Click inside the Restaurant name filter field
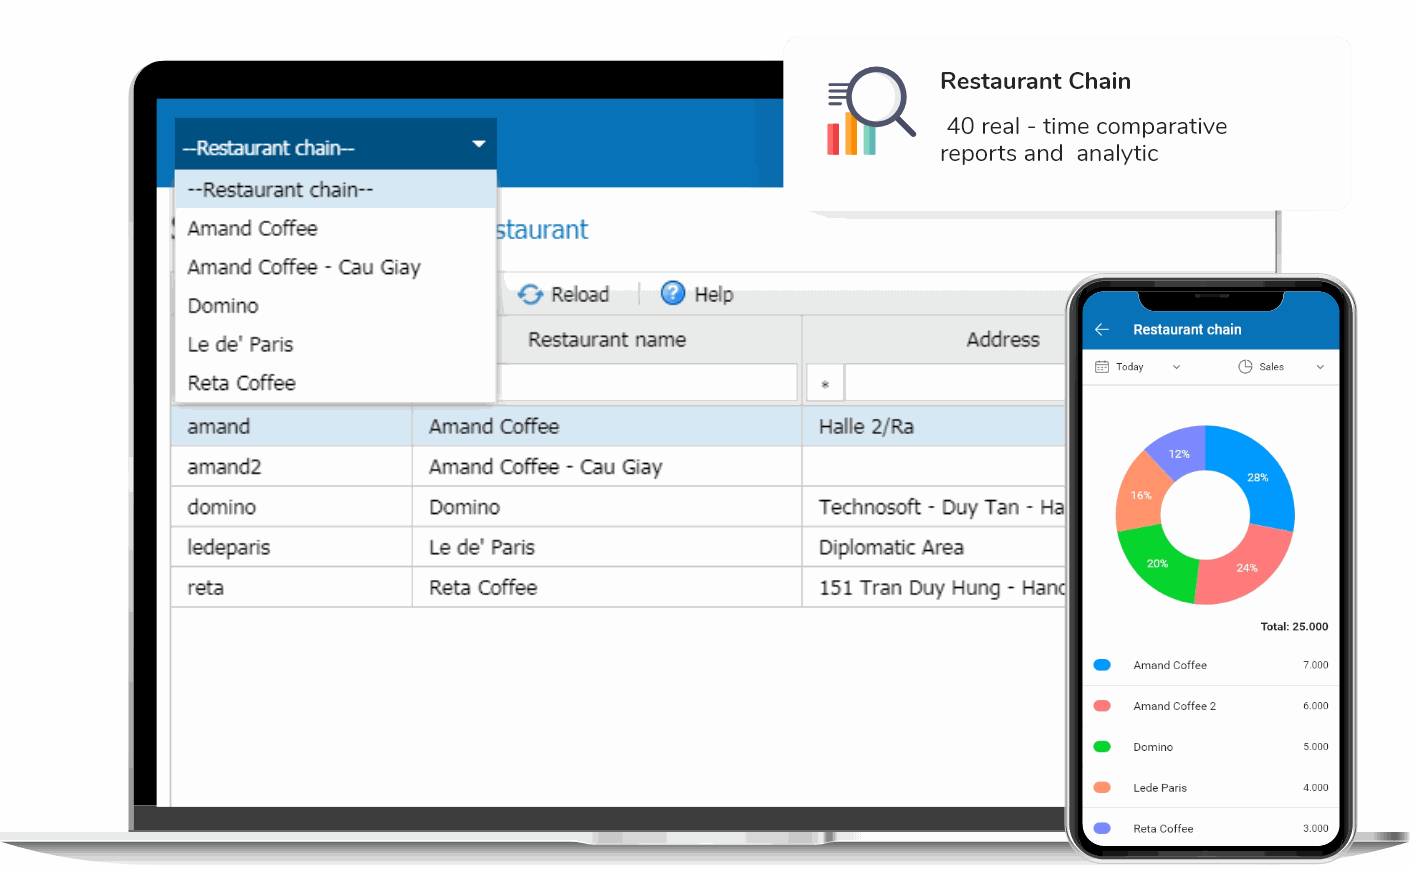Image resolution: width=1410 pixels, height=870 pixels. (648, 382)
